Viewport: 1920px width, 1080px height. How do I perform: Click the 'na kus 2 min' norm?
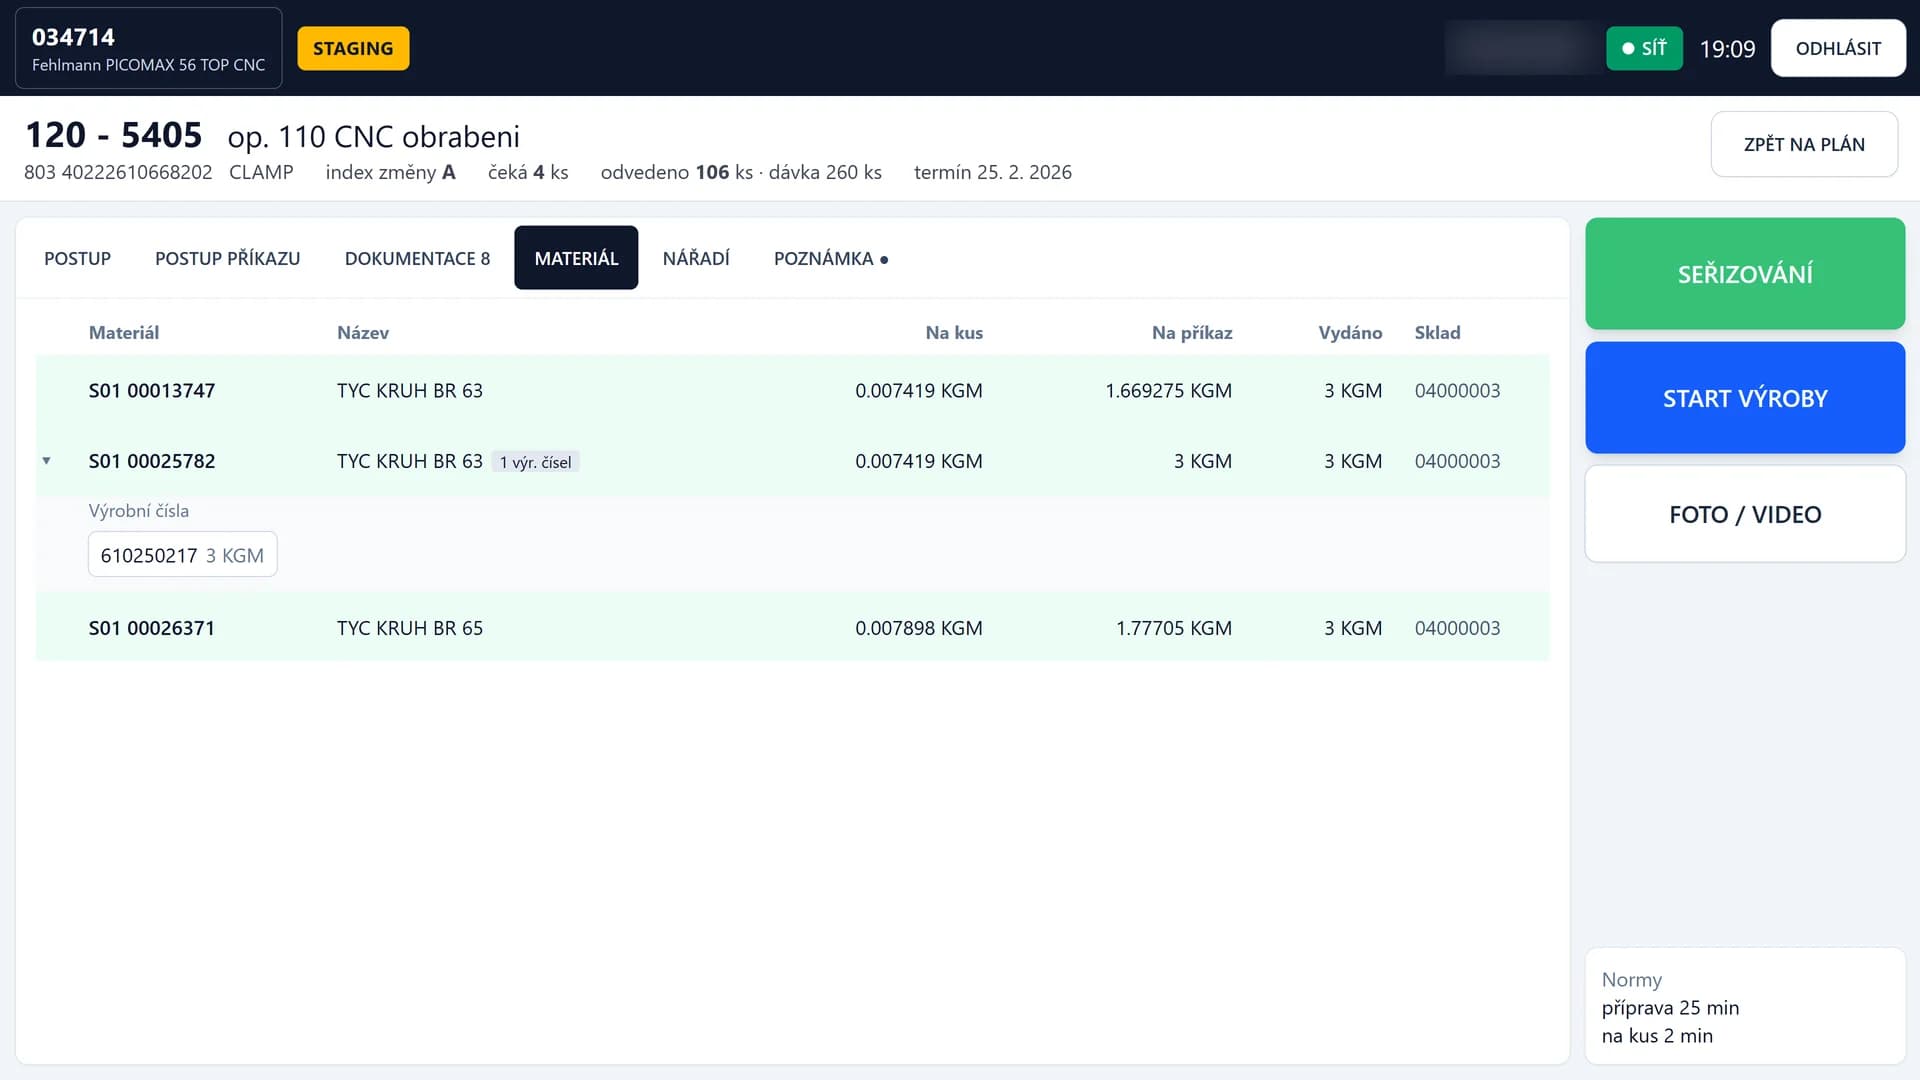point(1657,1036)
